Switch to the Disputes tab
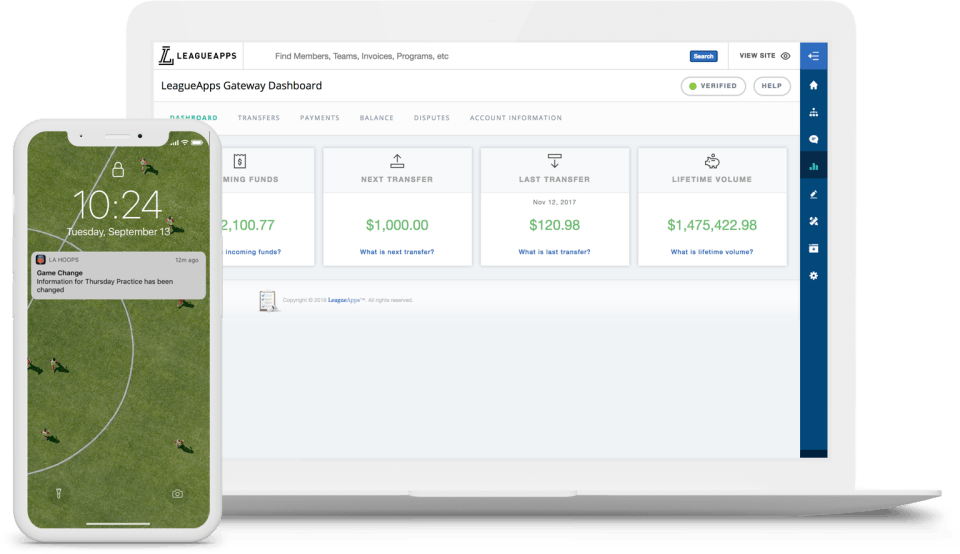The width and height of the screenshot is (960, 554). tap(432, 118)
